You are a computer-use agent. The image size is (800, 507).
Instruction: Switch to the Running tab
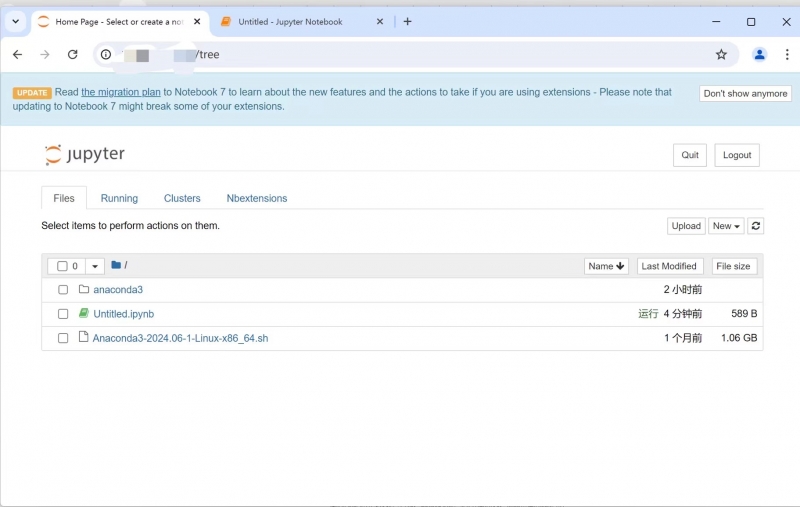[x=119, y=198]
